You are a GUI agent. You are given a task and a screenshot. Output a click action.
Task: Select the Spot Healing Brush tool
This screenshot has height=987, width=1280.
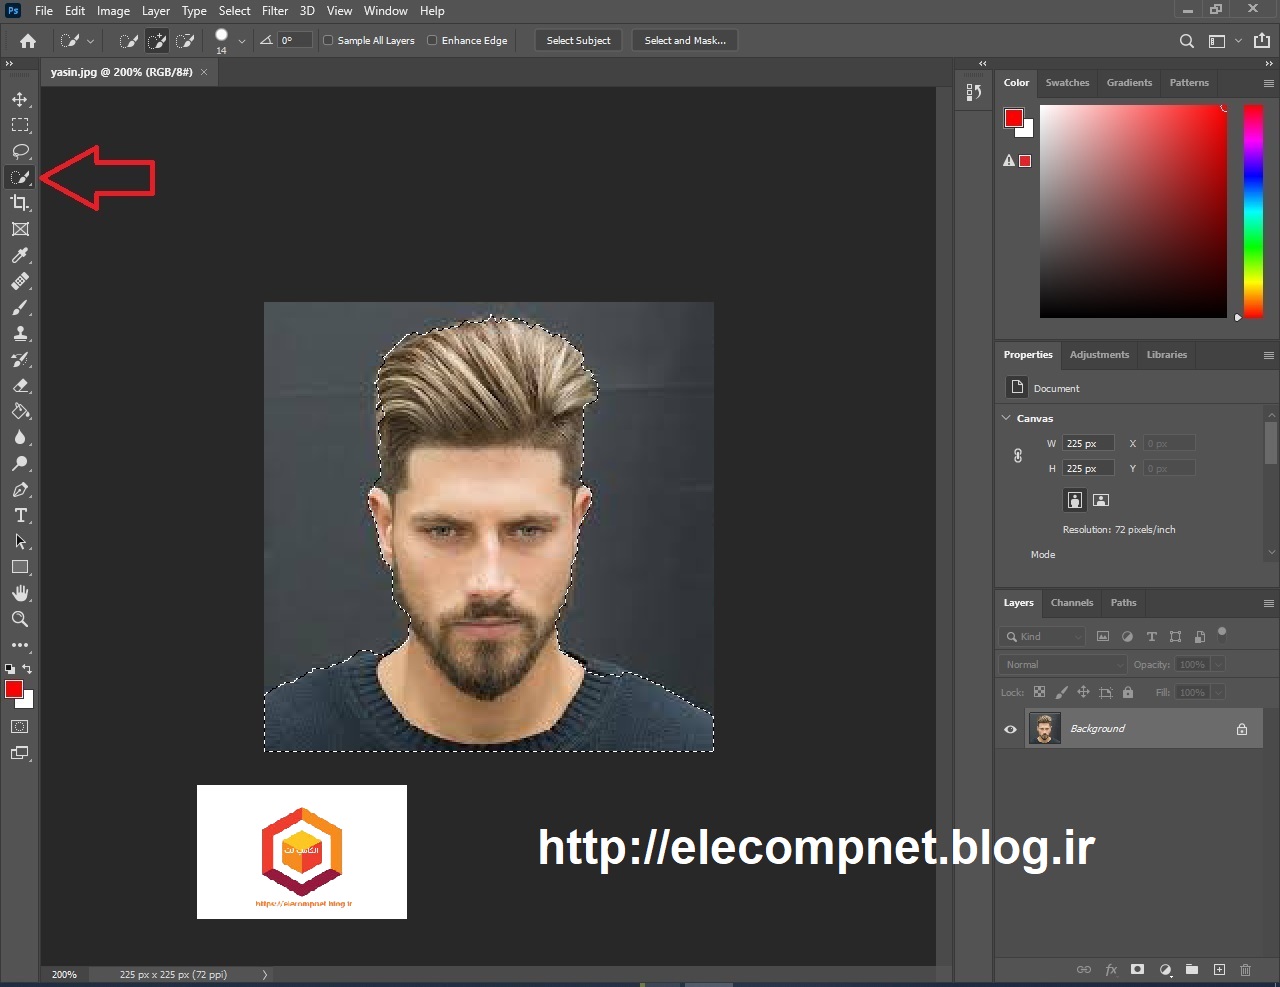pyautogui.click(x=20, y=281)
